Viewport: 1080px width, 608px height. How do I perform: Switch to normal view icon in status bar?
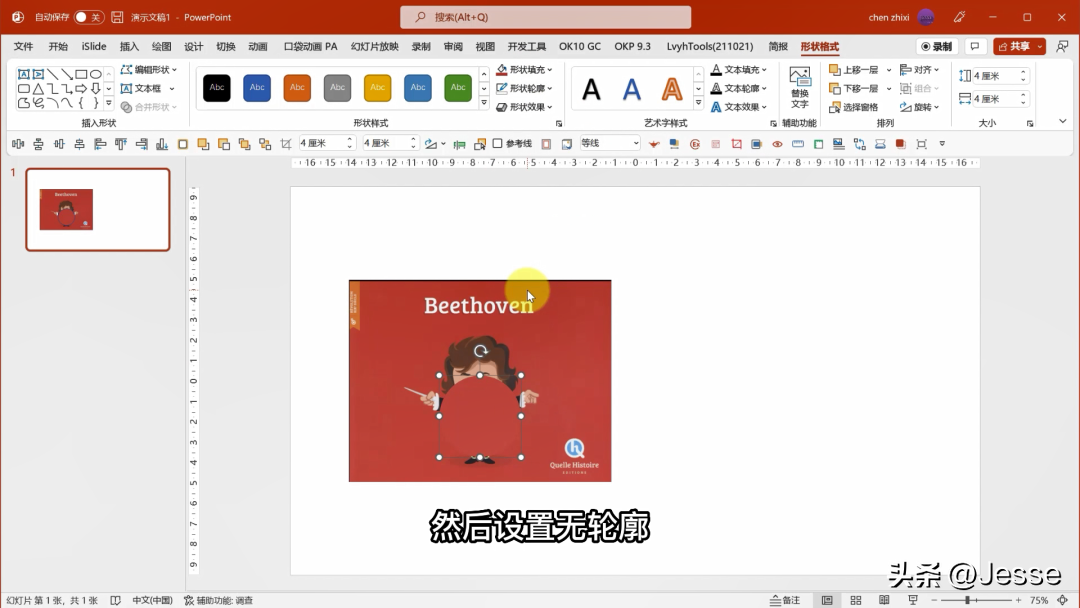coord(827,600)
